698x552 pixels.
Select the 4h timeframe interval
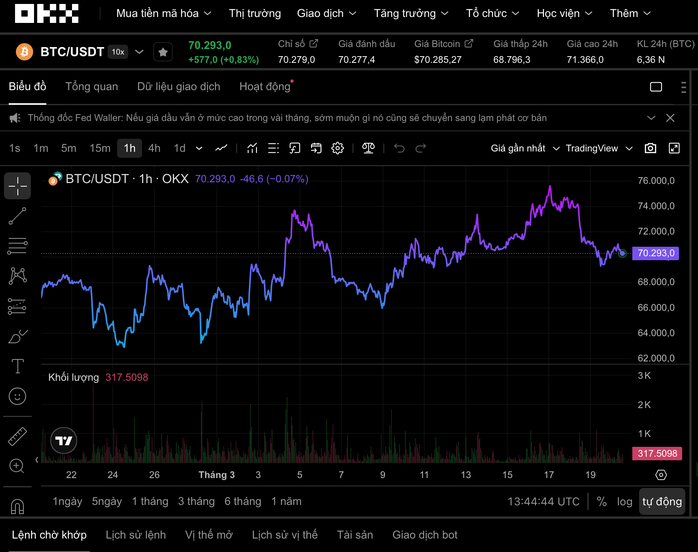(154, 148)
